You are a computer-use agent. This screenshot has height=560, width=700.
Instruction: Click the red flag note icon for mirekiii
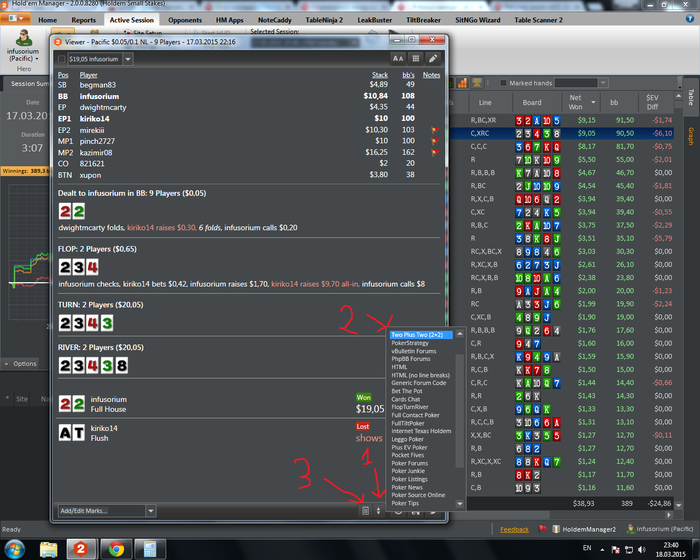pyautogui.click(x=435, y=130)
